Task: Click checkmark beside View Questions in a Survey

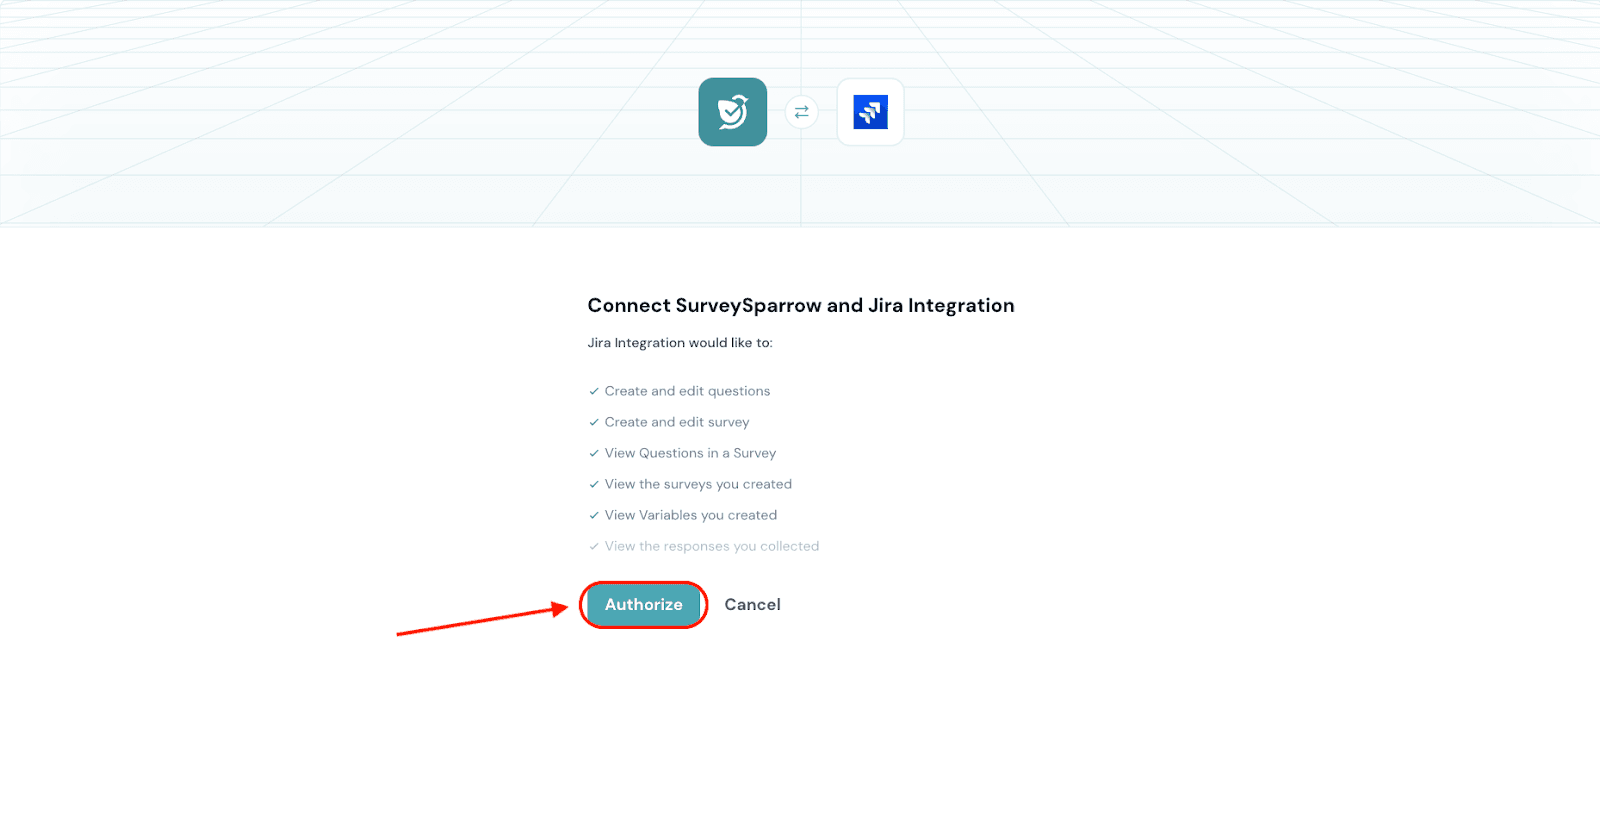Action: (594, 453)
